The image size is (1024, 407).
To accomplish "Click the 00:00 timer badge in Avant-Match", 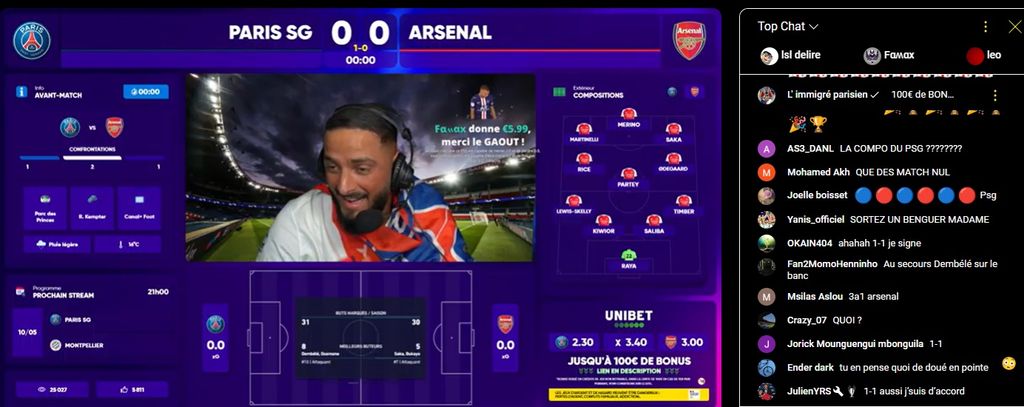I will click(146, 91).
